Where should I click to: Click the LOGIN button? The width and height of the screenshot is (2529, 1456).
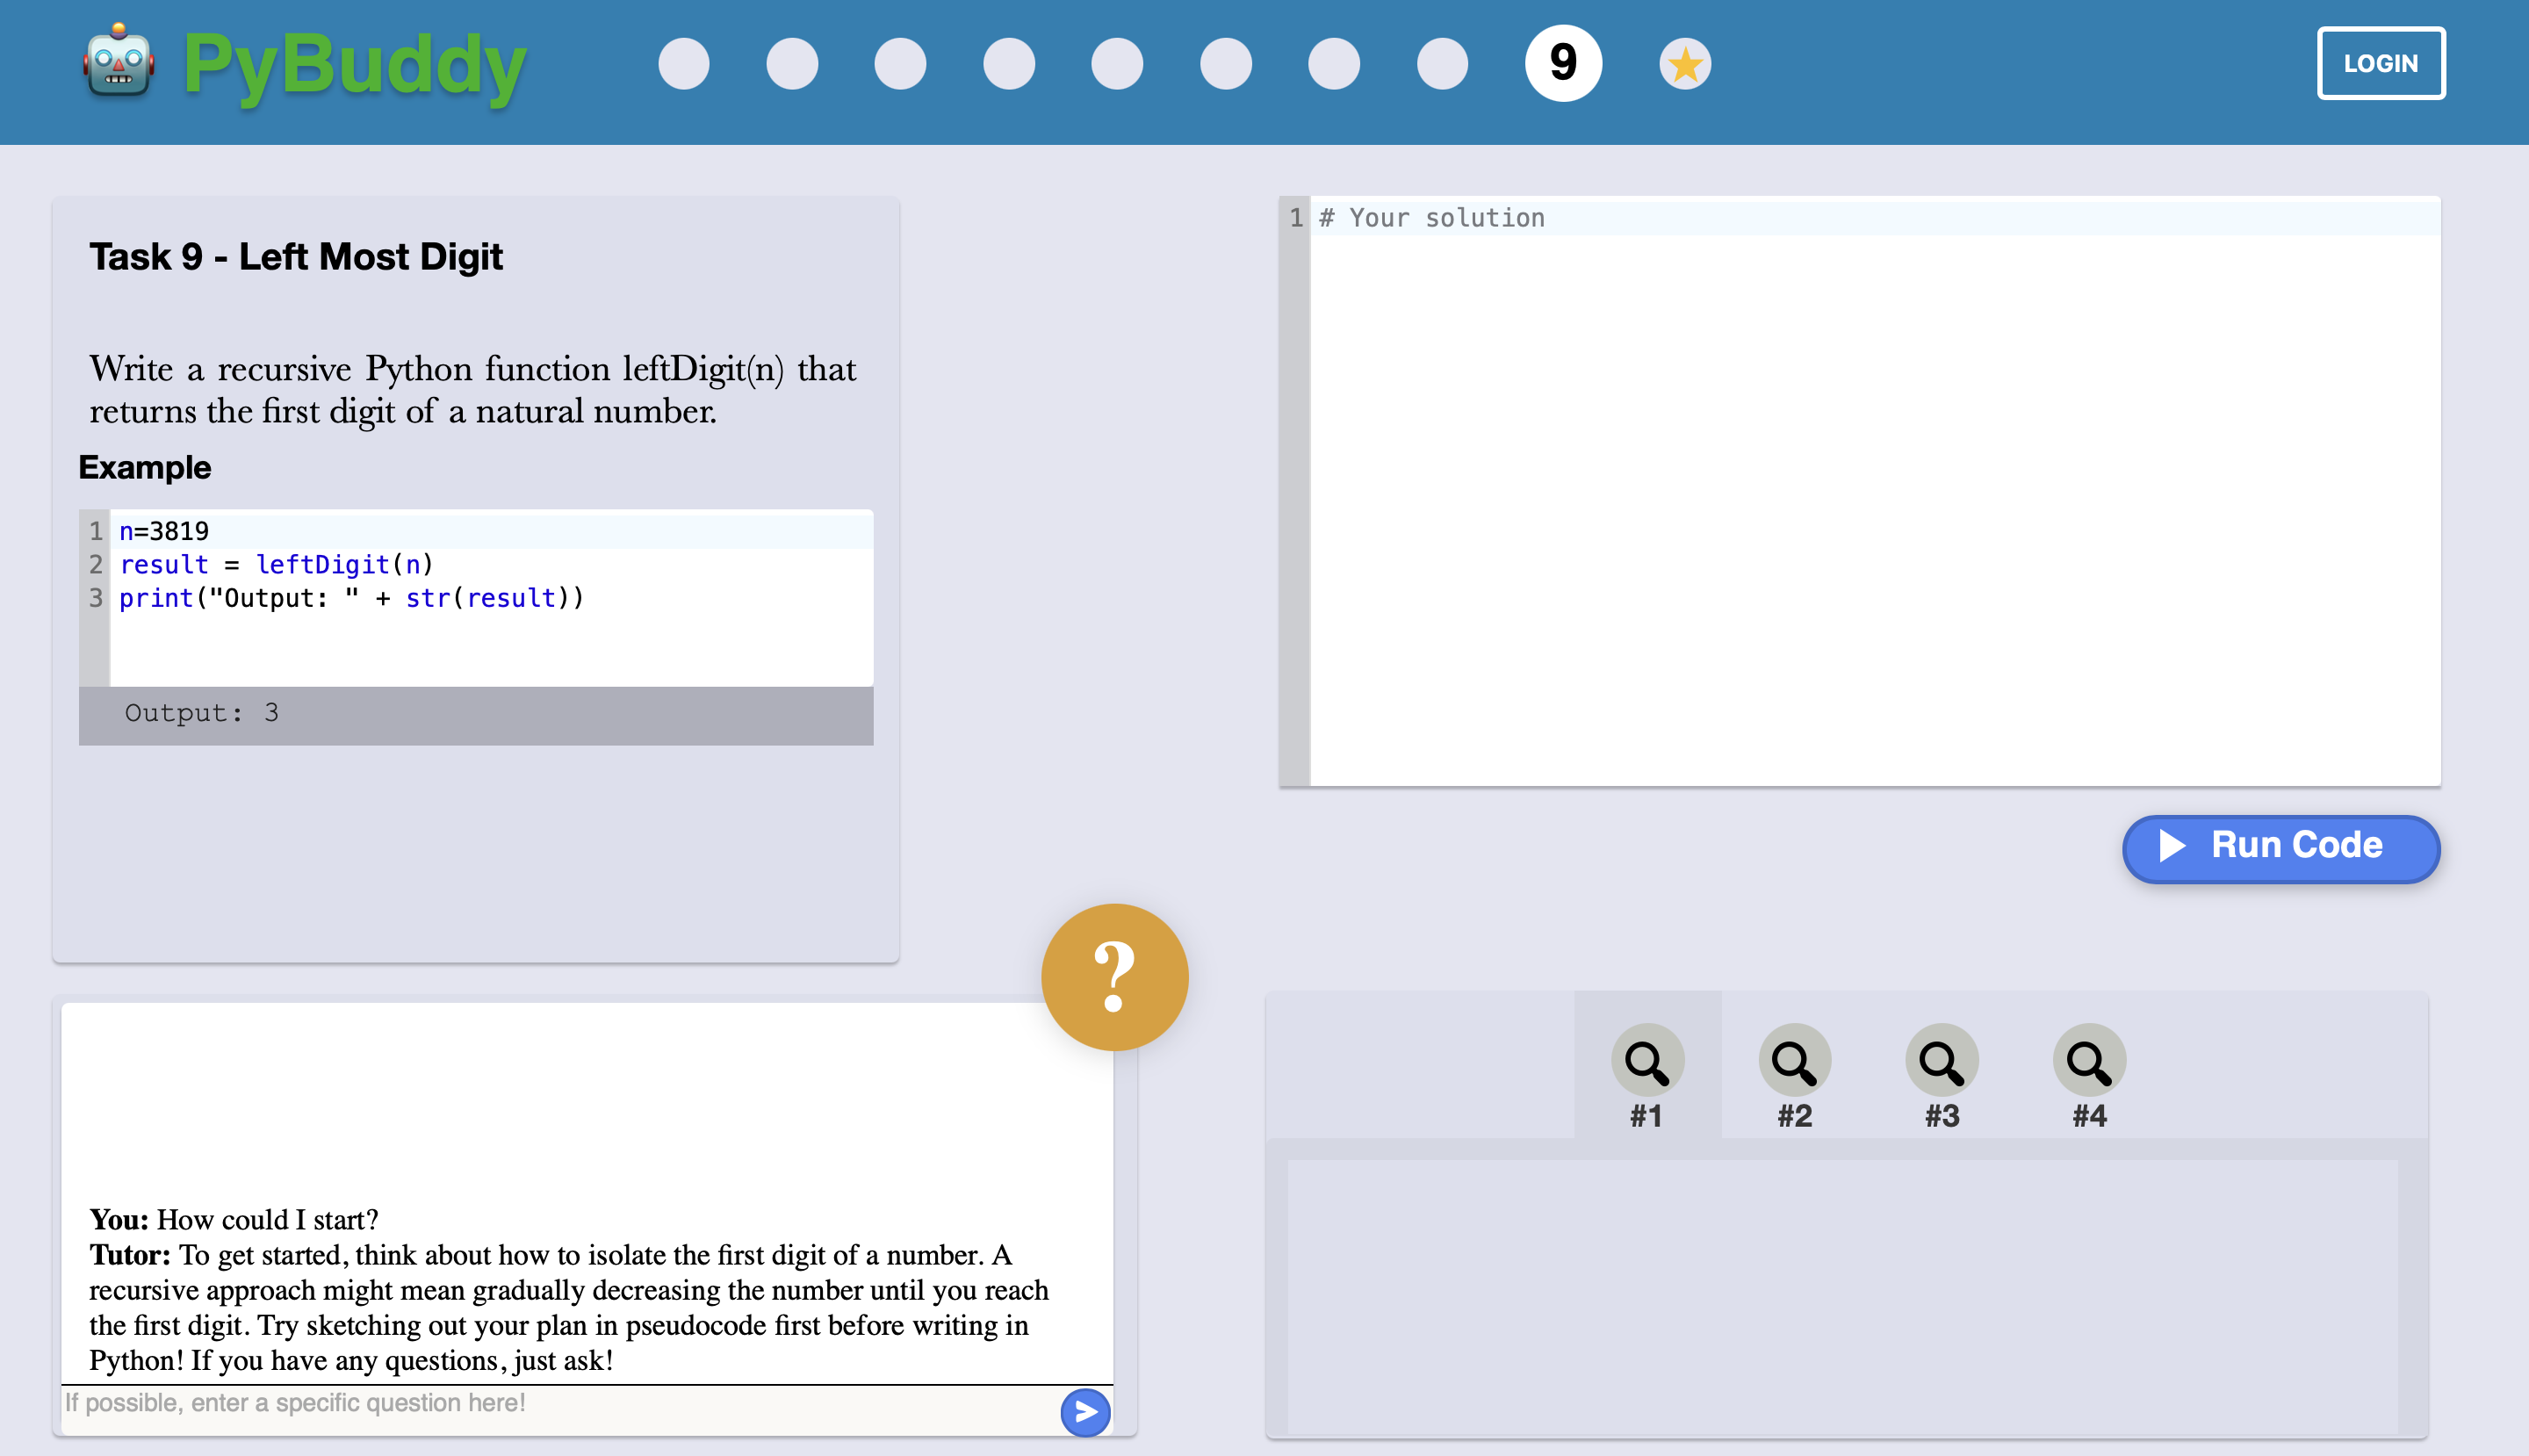click(2380, 63)
